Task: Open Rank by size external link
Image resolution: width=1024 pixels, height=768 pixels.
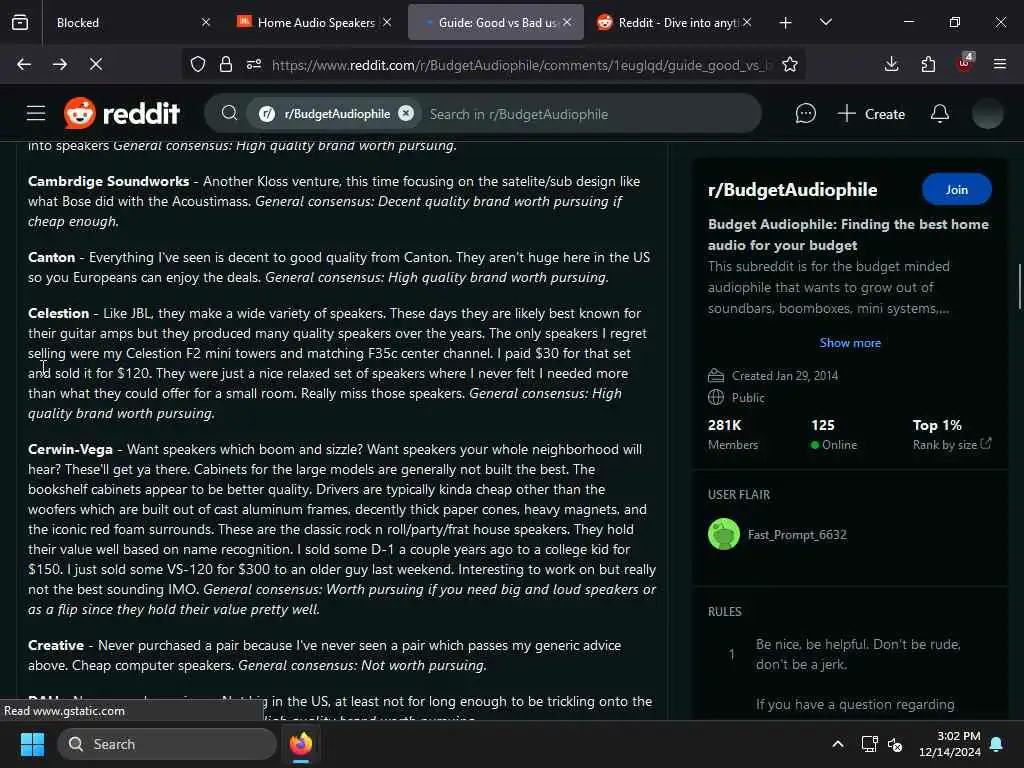Action: (952, 445)
